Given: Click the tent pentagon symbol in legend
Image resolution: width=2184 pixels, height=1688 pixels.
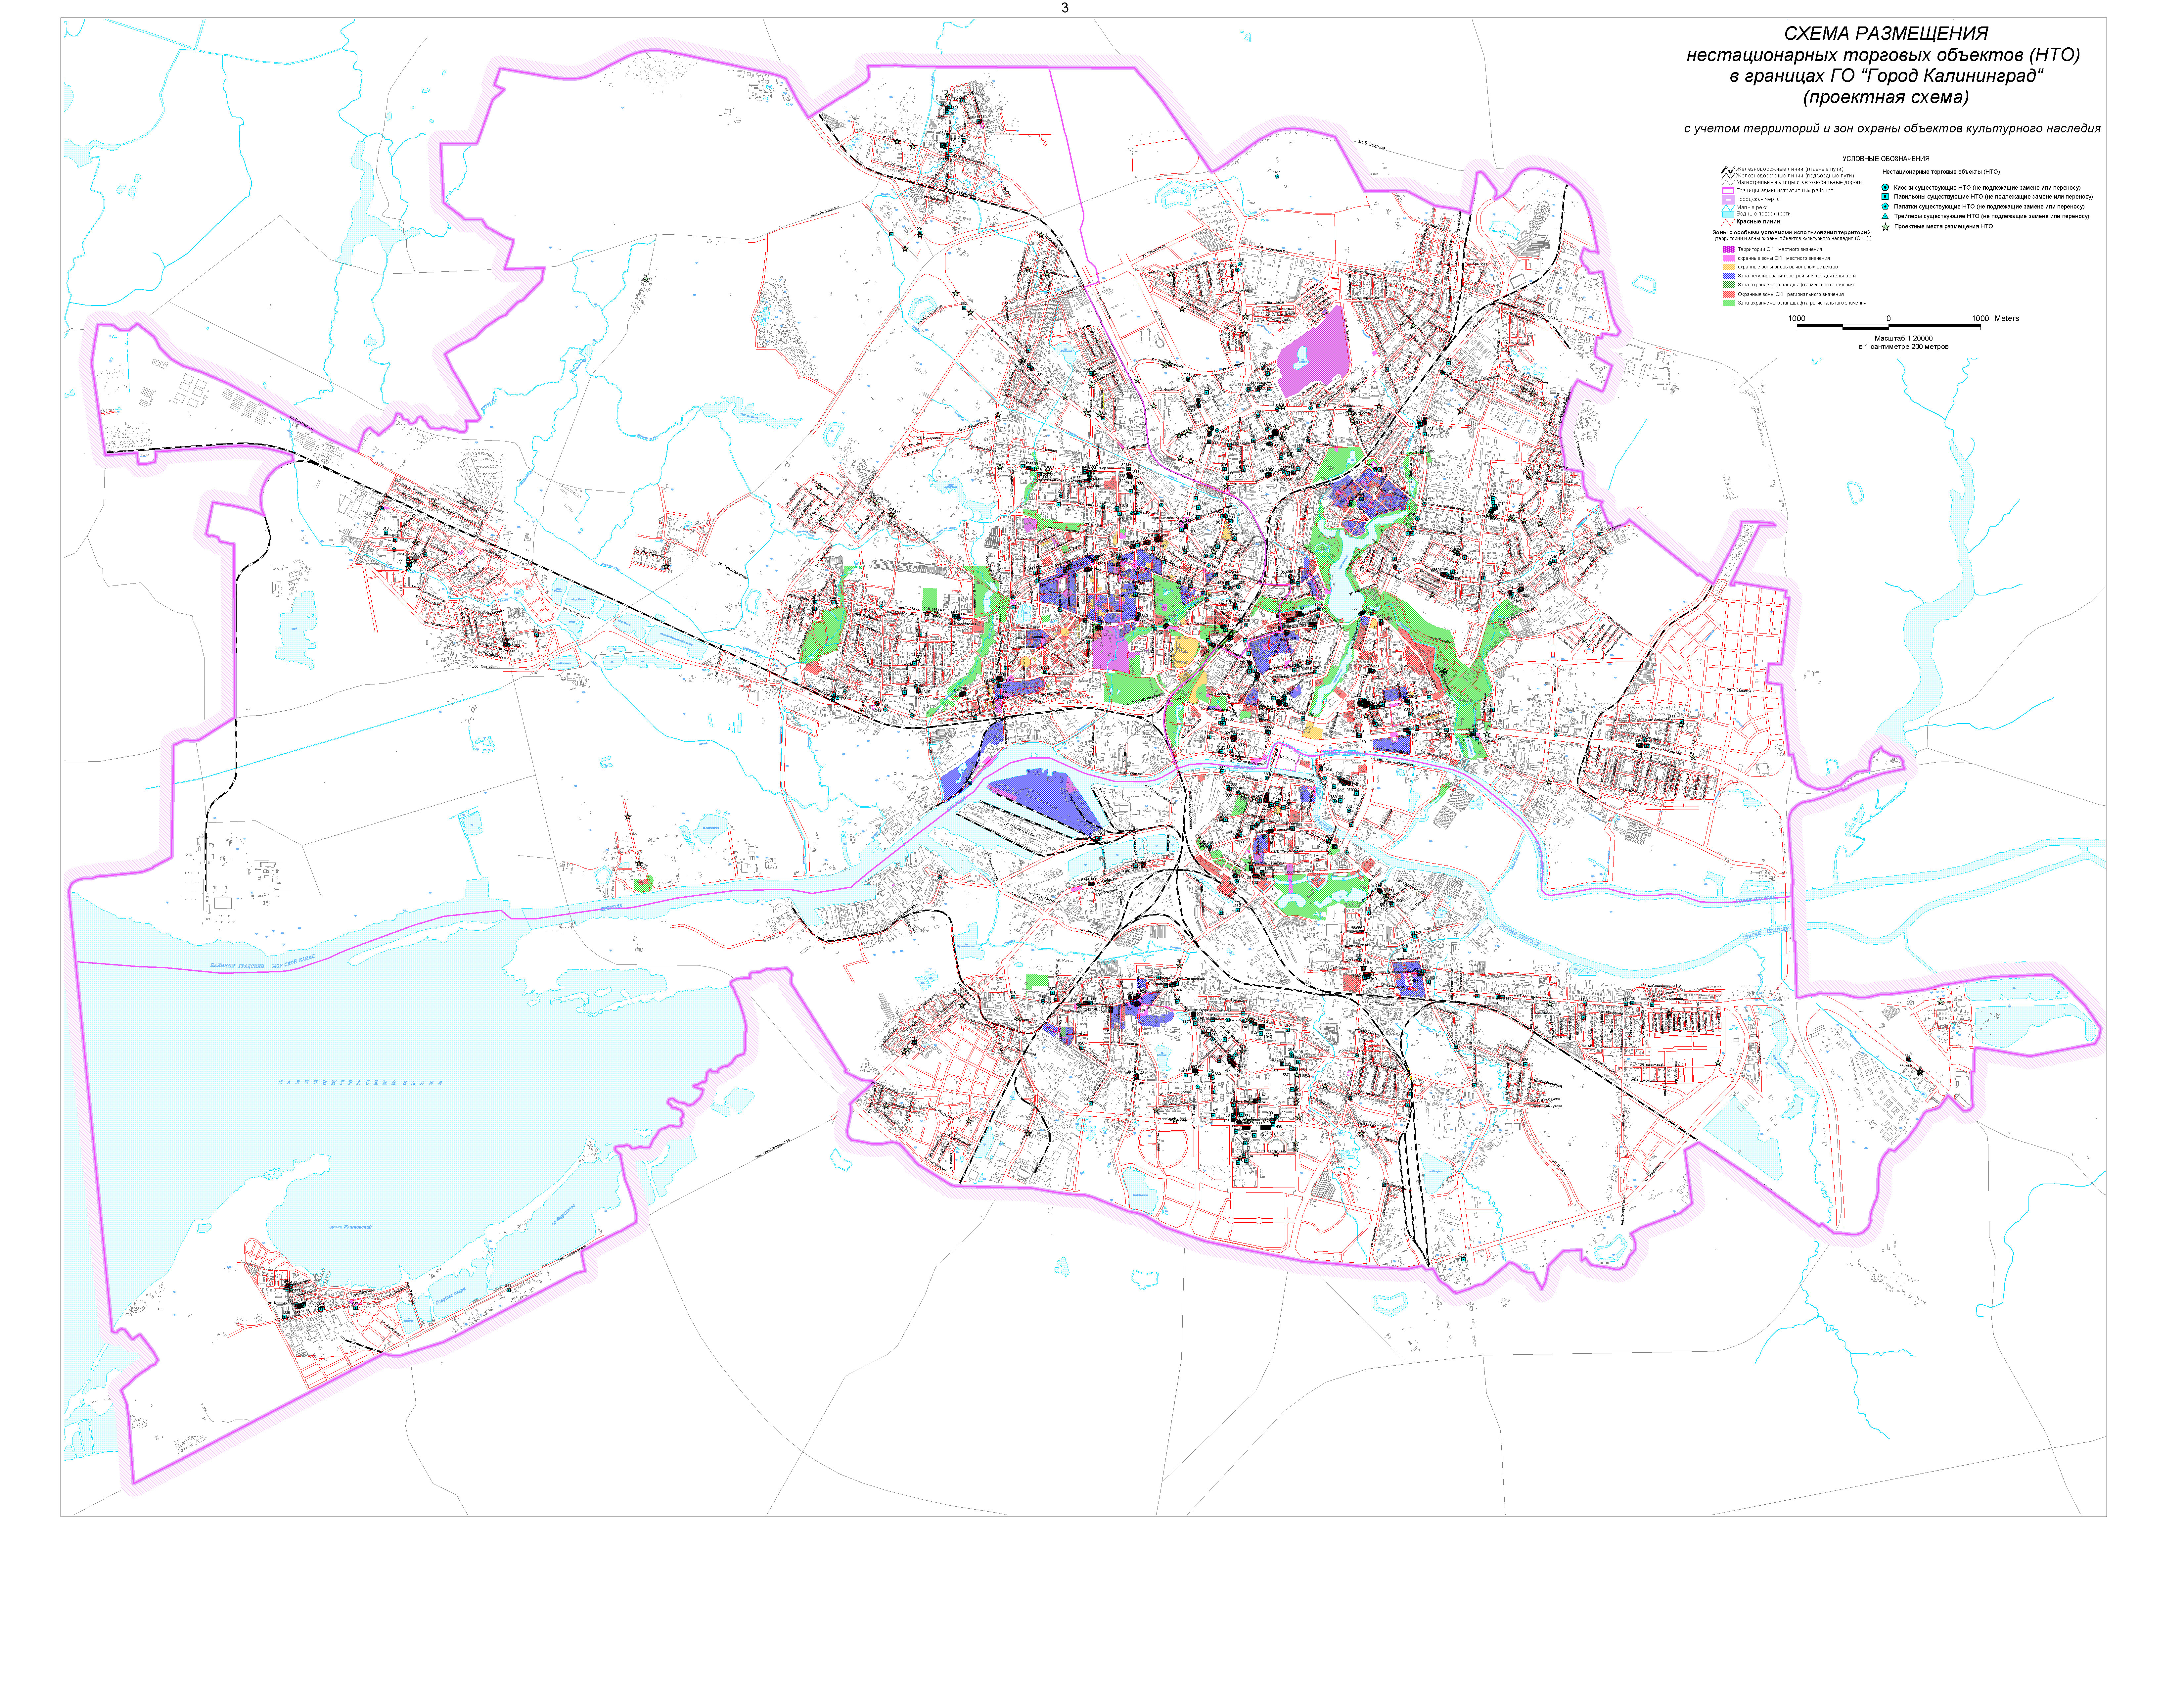Looking at the screenshot, I should coord(1885,206).
